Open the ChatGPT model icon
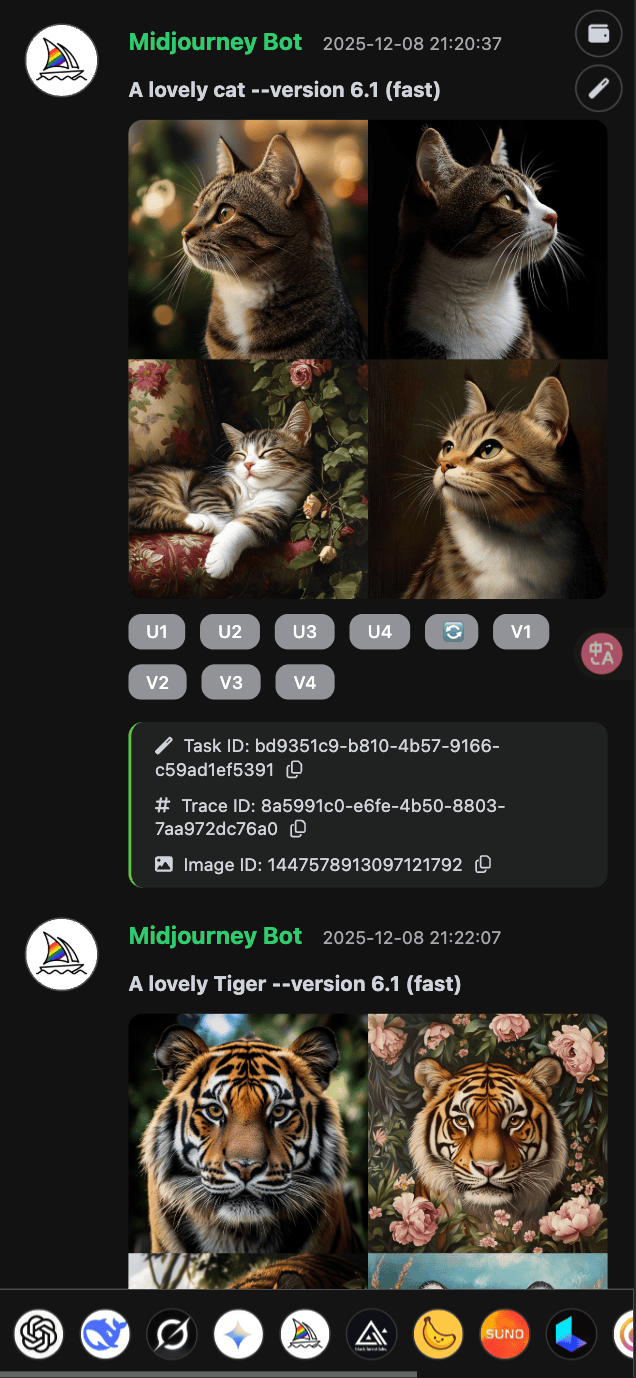The width and height of the screenshot is (636, 1378). [x=39, y=1334]
